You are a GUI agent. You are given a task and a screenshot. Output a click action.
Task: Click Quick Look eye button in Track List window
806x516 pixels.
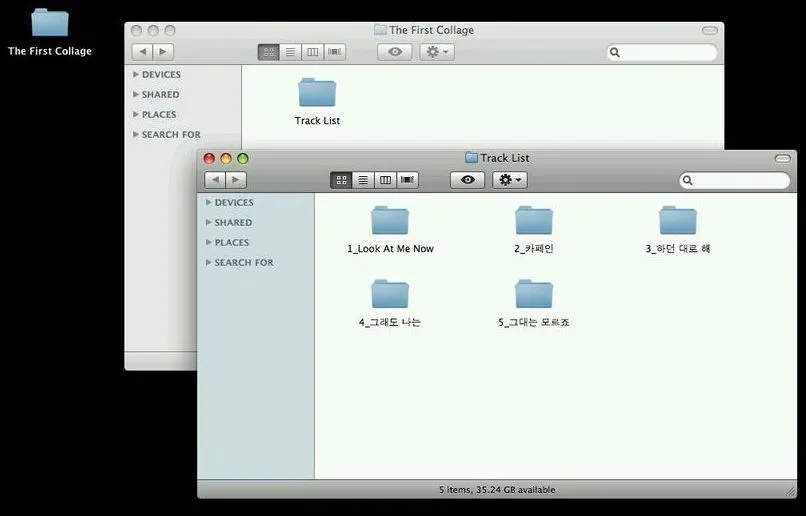pyautogui.click(x=468, y=180)
